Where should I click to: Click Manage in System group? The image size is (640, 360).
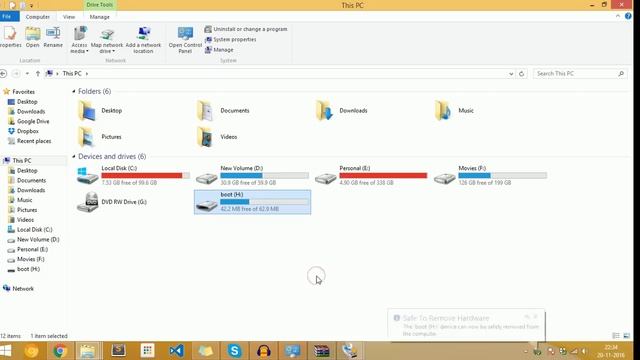(219, 50)
